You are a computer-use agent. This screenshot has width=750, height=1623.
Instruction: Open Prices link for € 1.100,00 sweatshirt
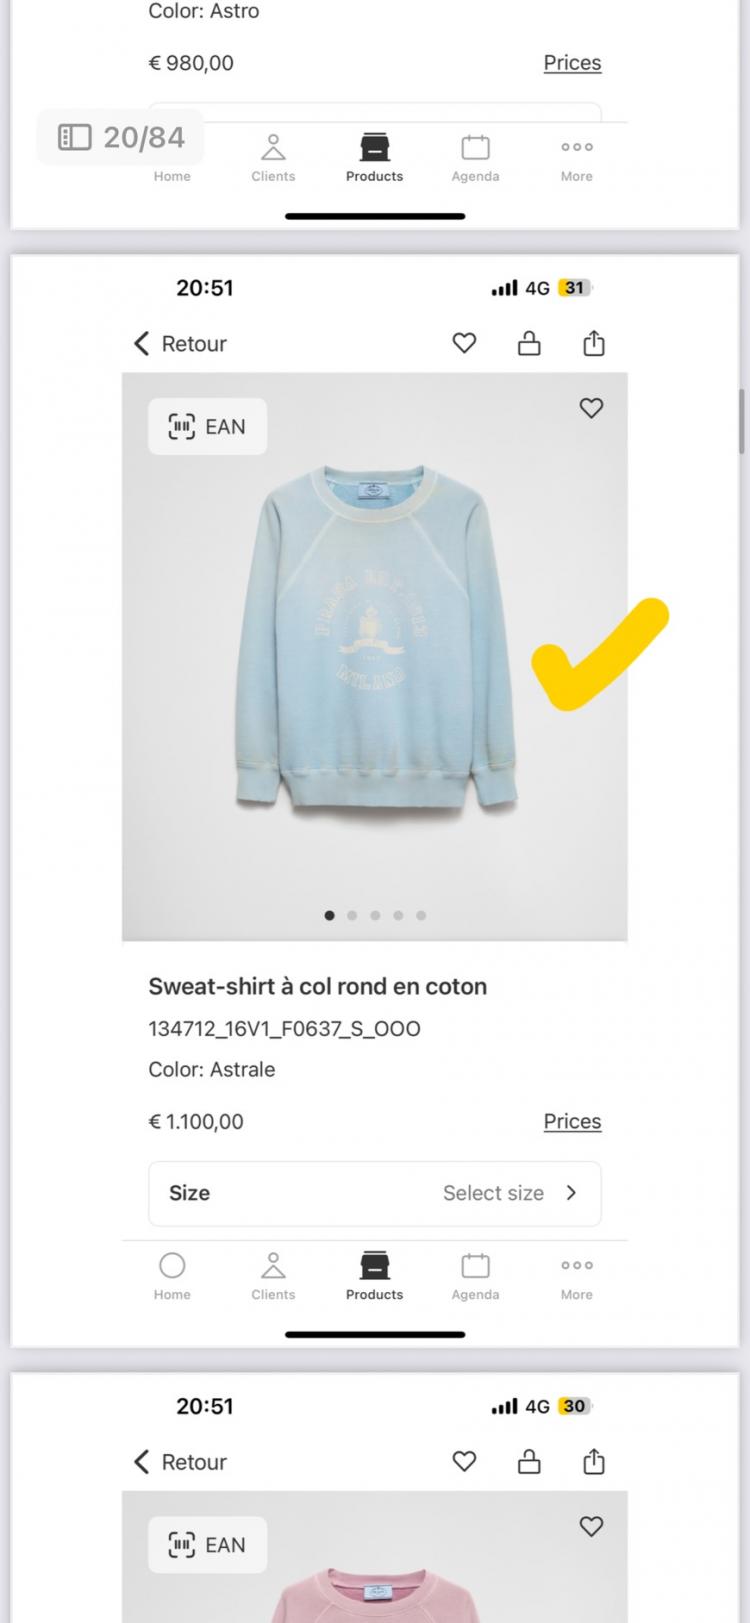coord(572,1121)
